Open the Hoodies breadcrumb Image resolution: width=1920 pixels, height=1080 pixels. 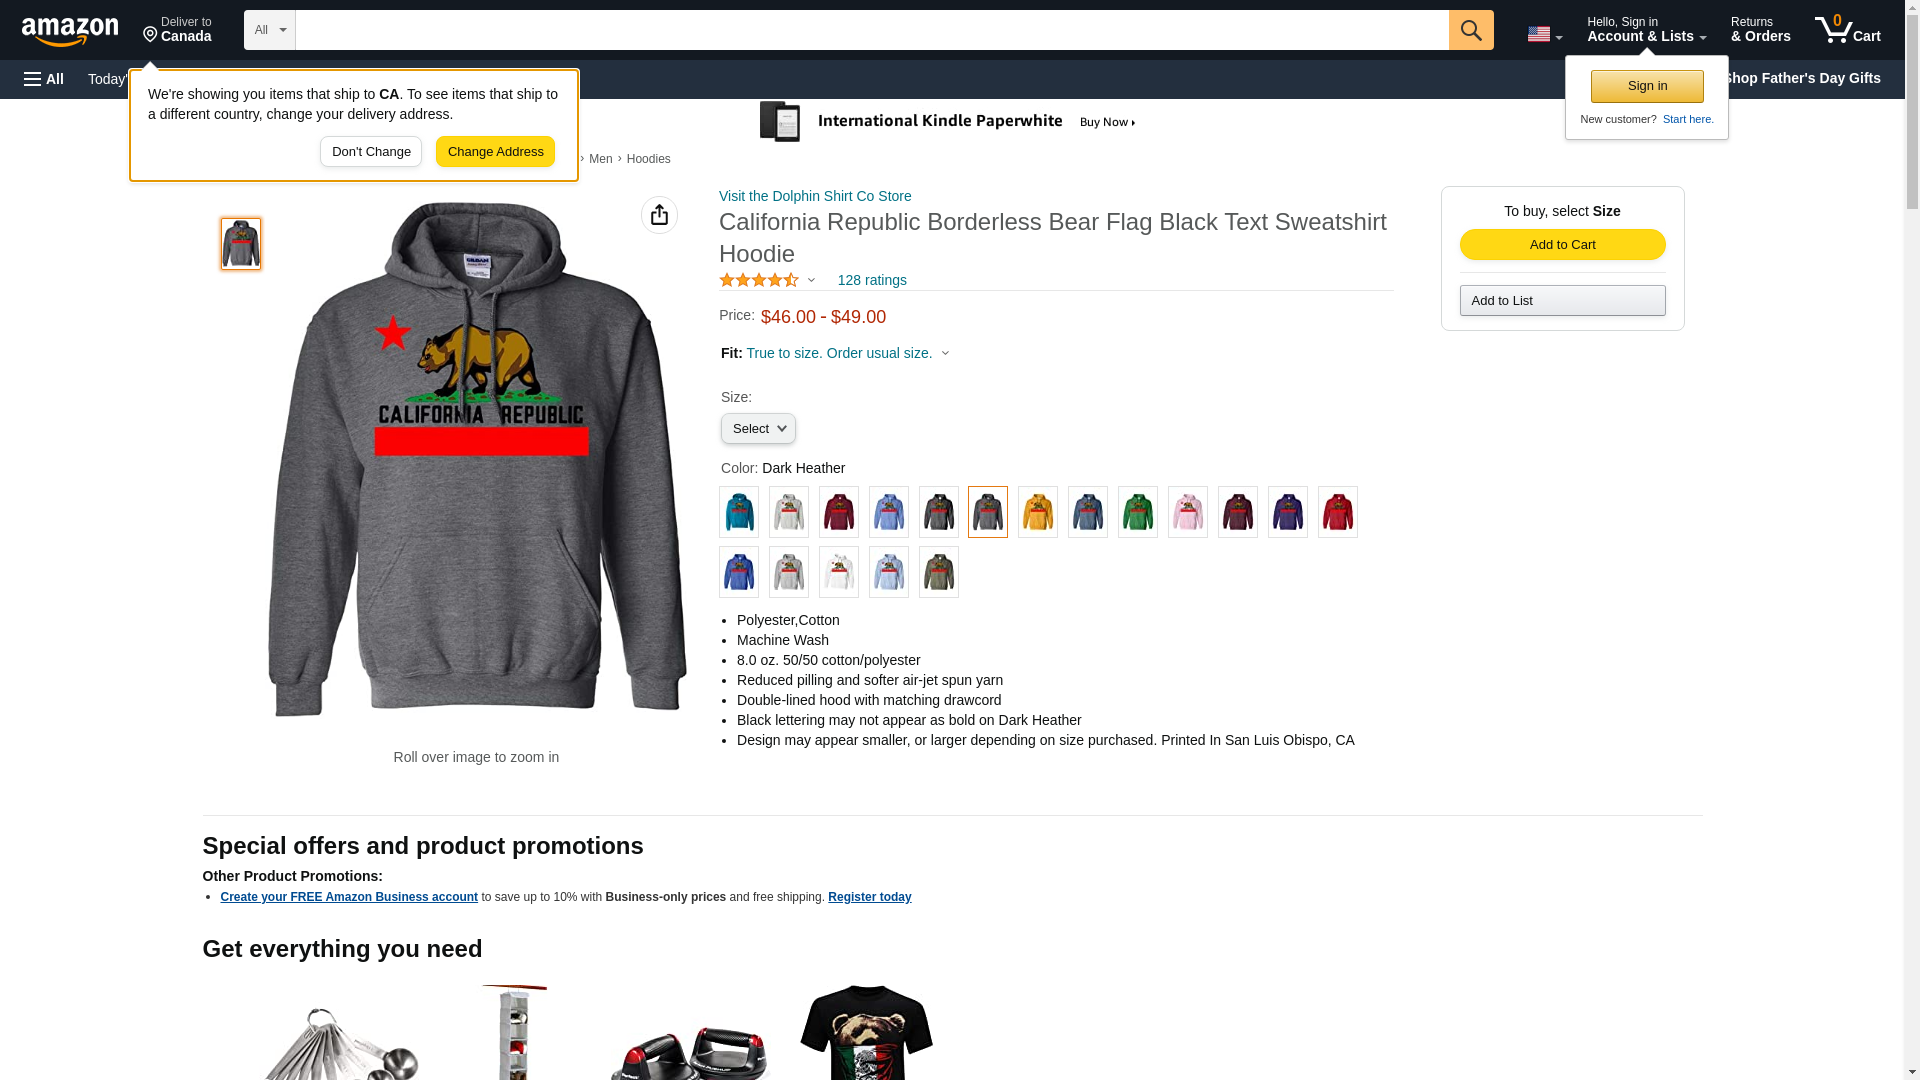[x=648, y=159]
